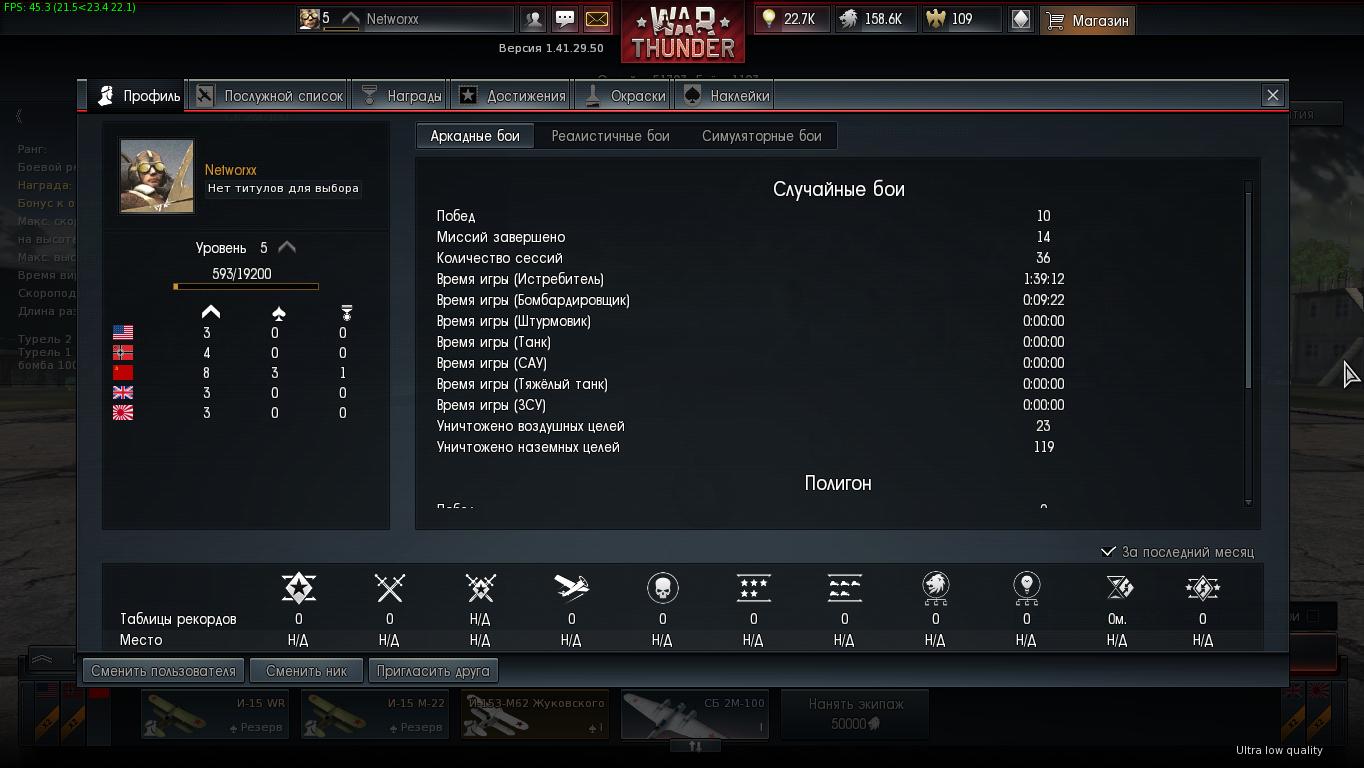Click the crossed swords leaderboard icon
Image resolution: width=1364 pixels, height=768 pixels.
[389, 588]
